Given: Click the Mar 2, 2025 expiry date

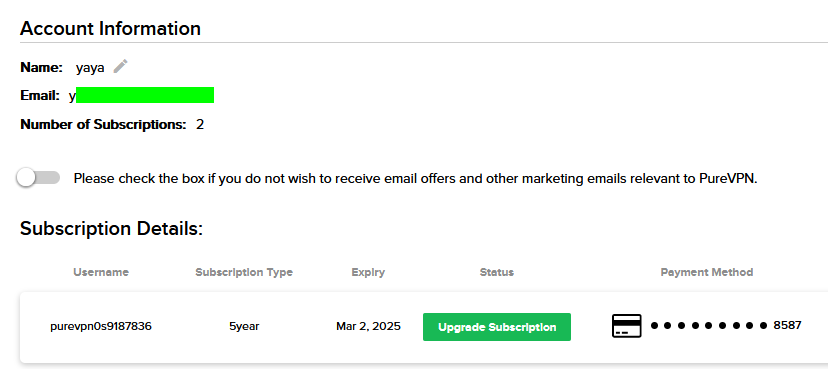Looking at the screenshot, I should pos(368,326).
